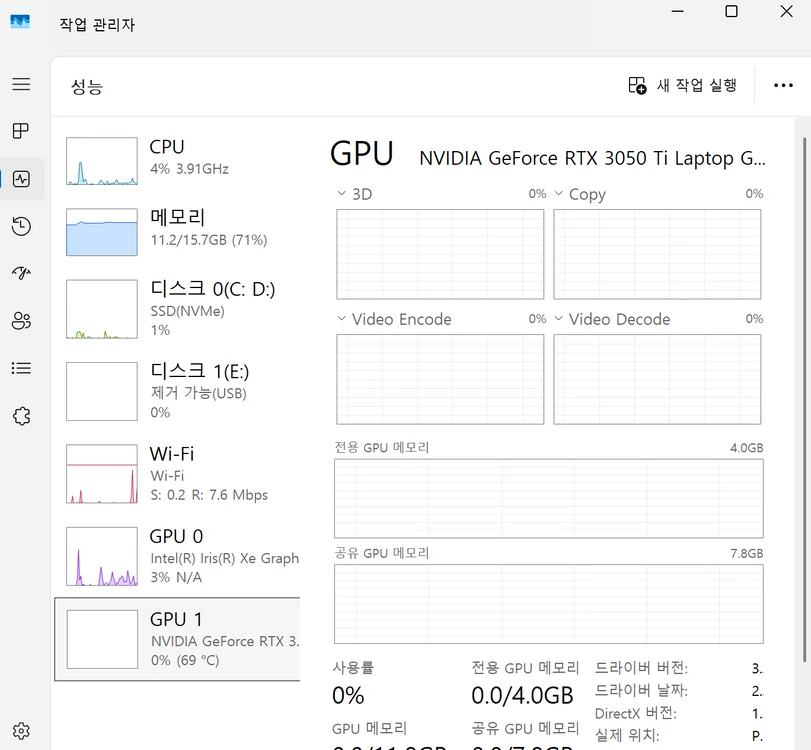This screenshot has height=750, width=811.
Task: Go to the Processes page icon
Action: [x=21, y=131]
